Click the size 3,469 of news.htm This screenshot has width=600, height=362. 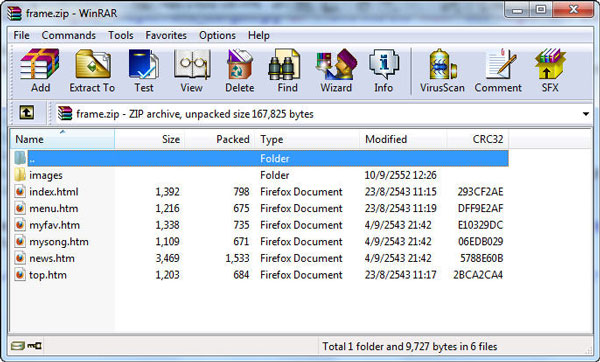pos(167,258)
